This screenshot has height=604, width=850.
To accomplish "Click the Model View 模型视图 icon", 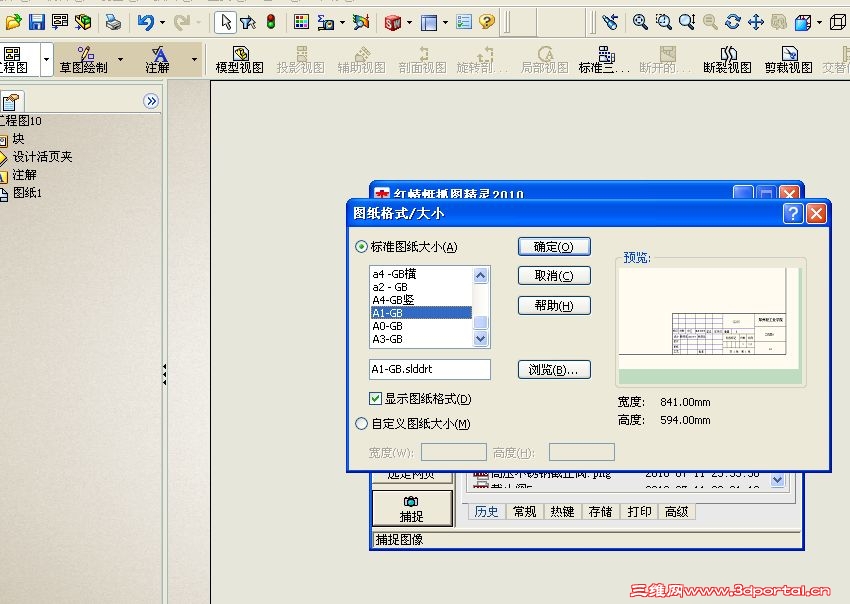I will pyautogui.click(x=240, y=60).
